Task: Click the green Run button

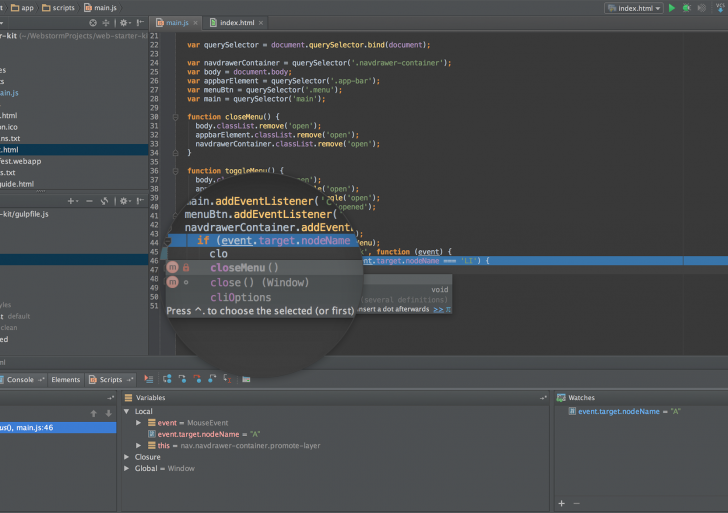Action: point(672,7)
